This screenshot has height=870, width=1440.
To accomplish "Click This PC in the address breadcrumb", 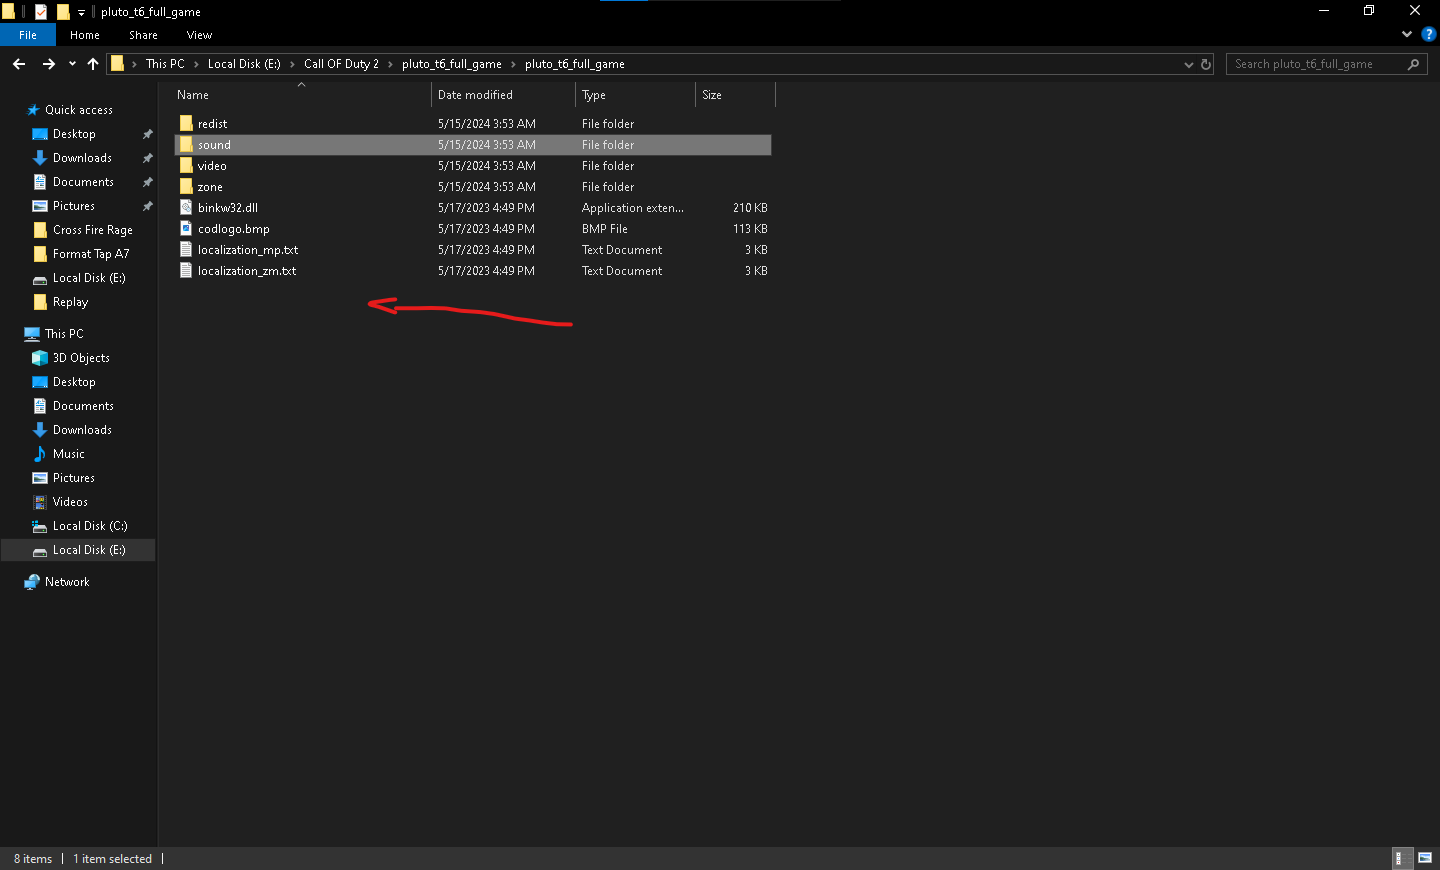I will (x=165, y=64).
